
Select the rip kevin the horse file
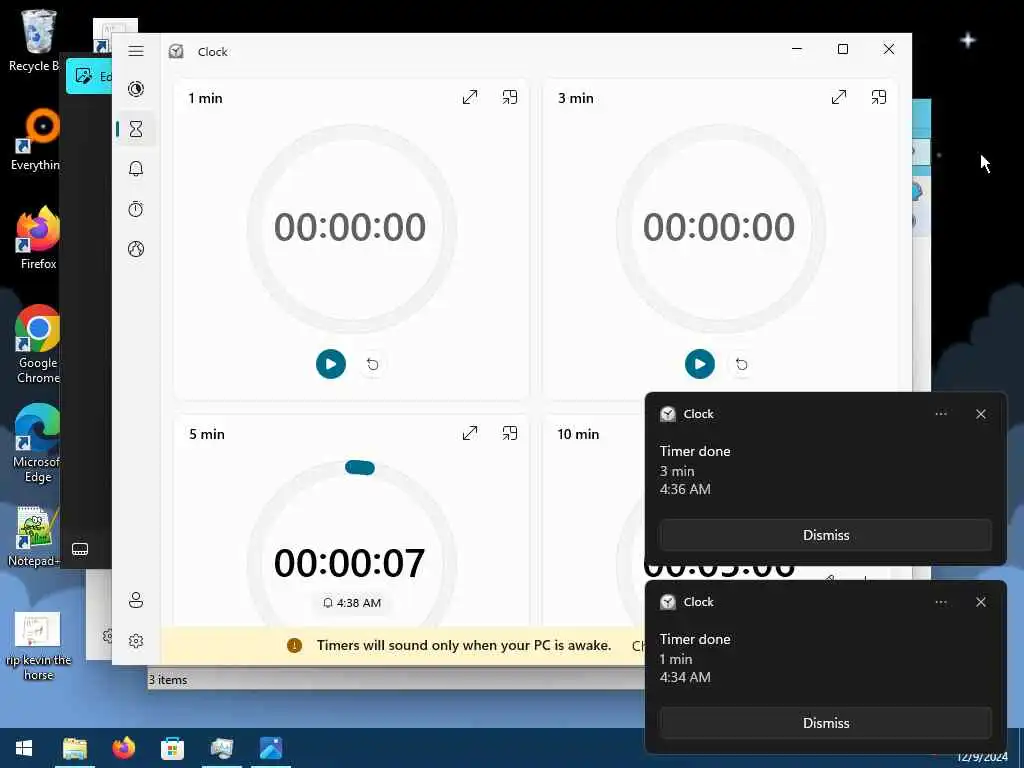pyautogui.click(x=38, y=647)
